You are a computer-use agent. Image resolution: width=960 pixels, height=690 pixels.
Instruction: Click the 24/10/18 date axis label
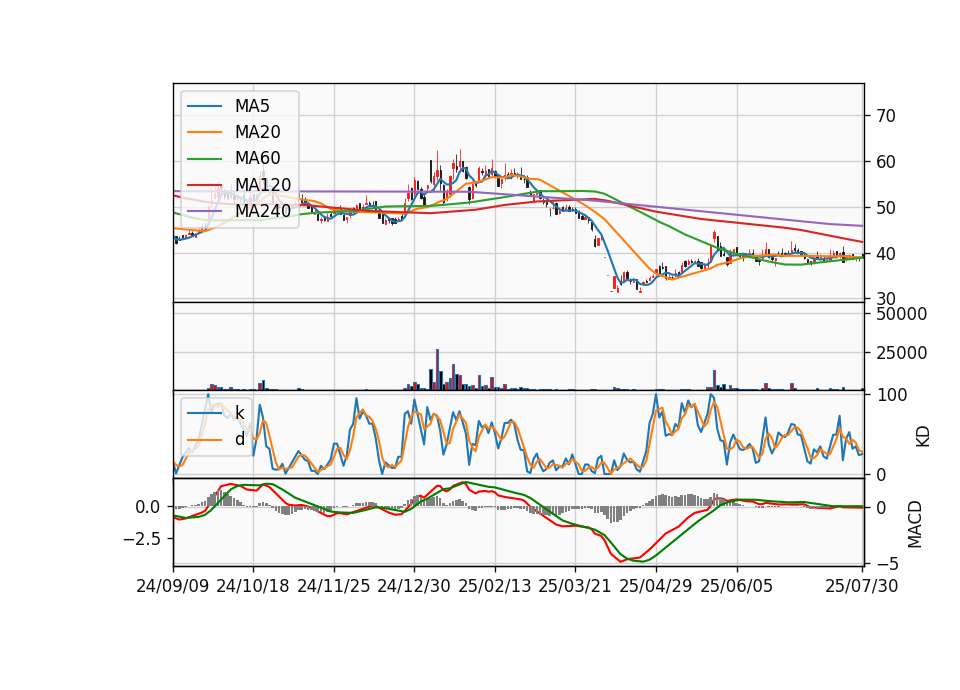click(x=253, y=586)
